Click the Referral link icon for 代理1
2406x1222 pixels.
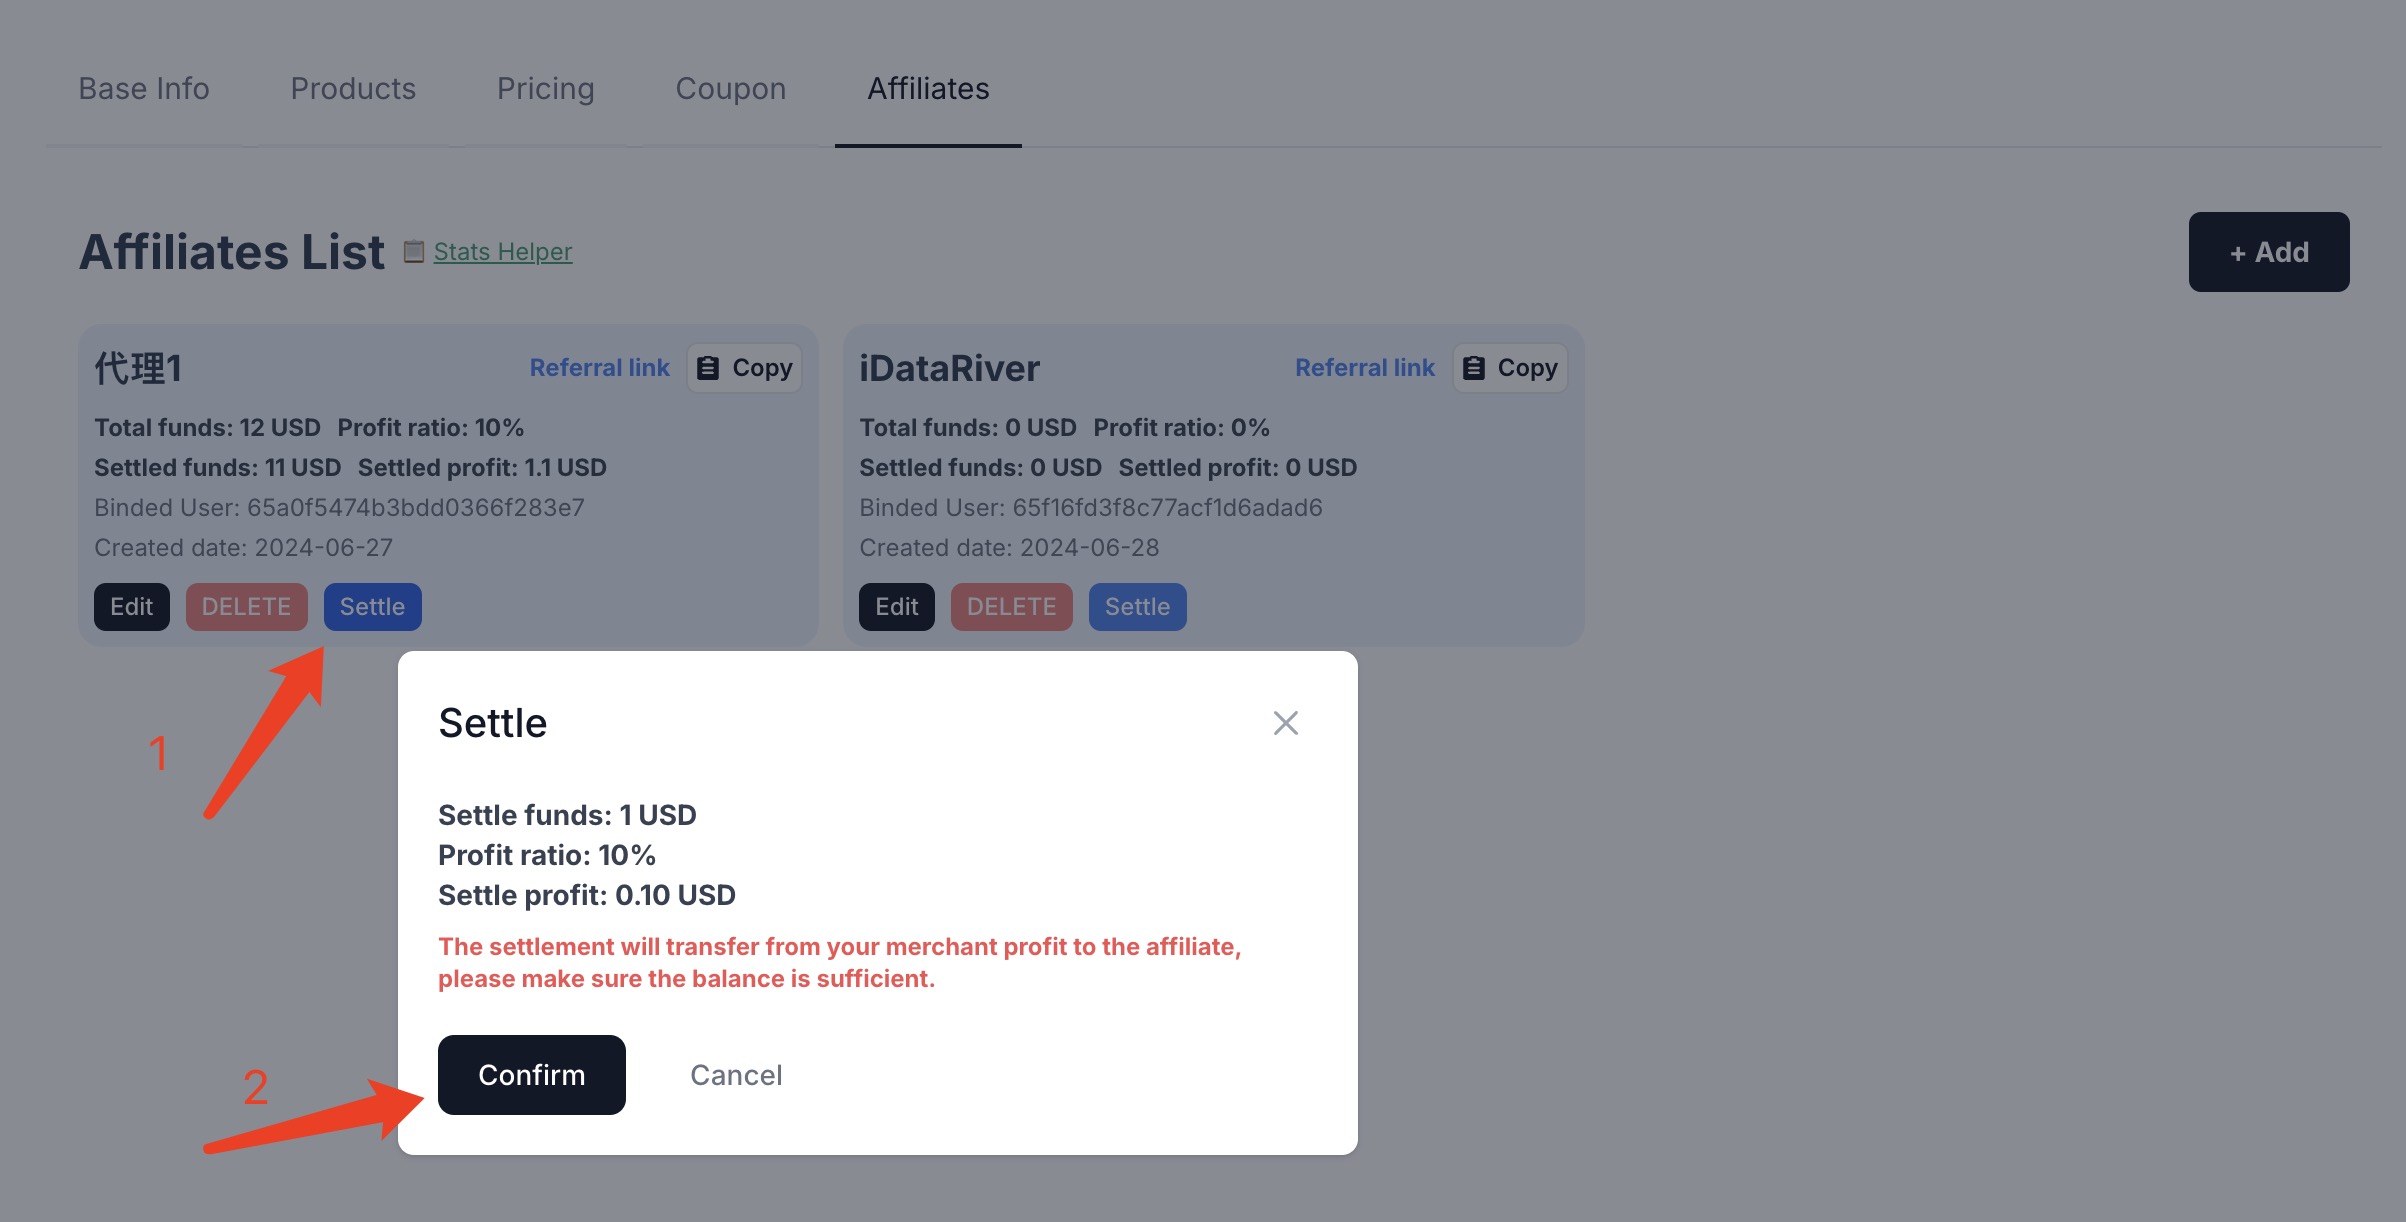[x=600, y=363]
